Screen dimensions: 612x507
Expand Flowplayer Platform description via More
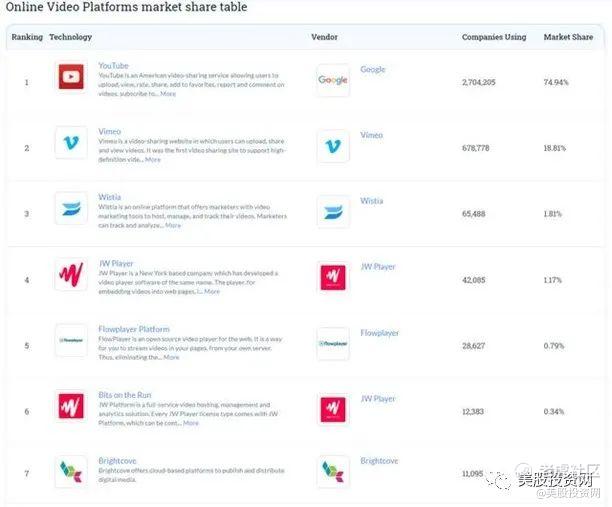pyautogui.click(x=171, y=357)
